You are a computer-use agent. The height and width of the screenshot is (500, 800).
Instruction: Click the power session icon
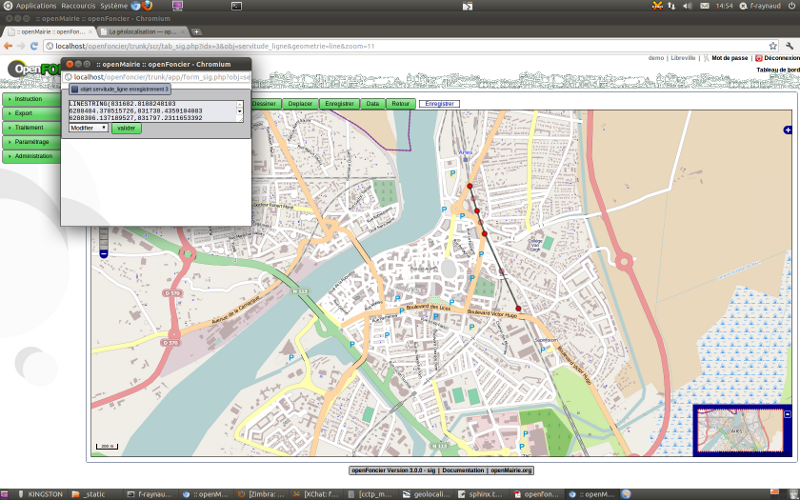point(791,6)
